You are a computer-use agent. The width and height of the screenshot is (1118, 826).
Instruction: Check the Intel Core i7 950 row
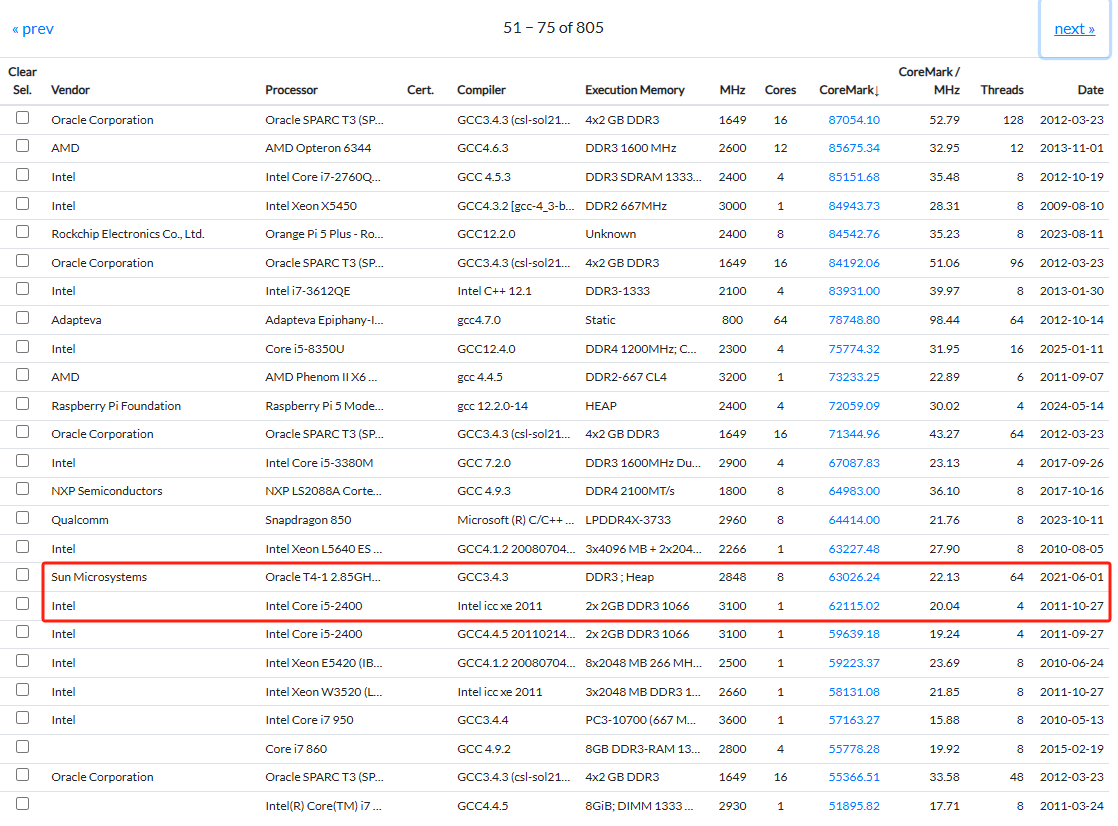pyautogui.click(x=23, y=718)
